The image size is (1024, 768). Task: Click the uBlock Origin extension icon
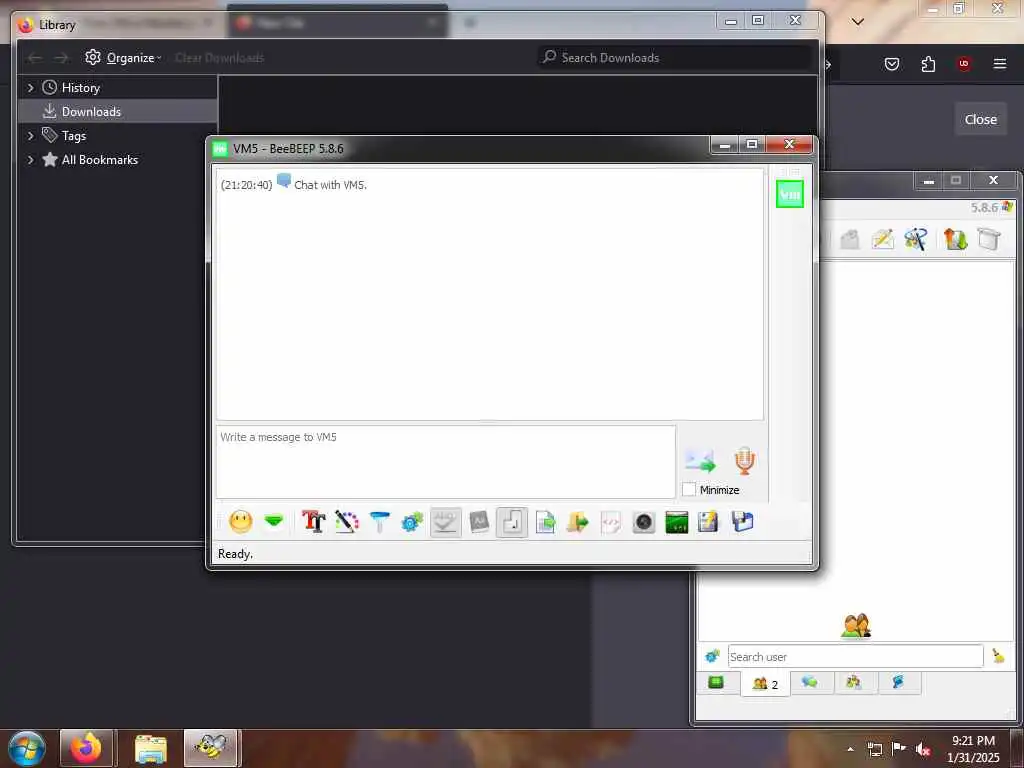(963, 63)
